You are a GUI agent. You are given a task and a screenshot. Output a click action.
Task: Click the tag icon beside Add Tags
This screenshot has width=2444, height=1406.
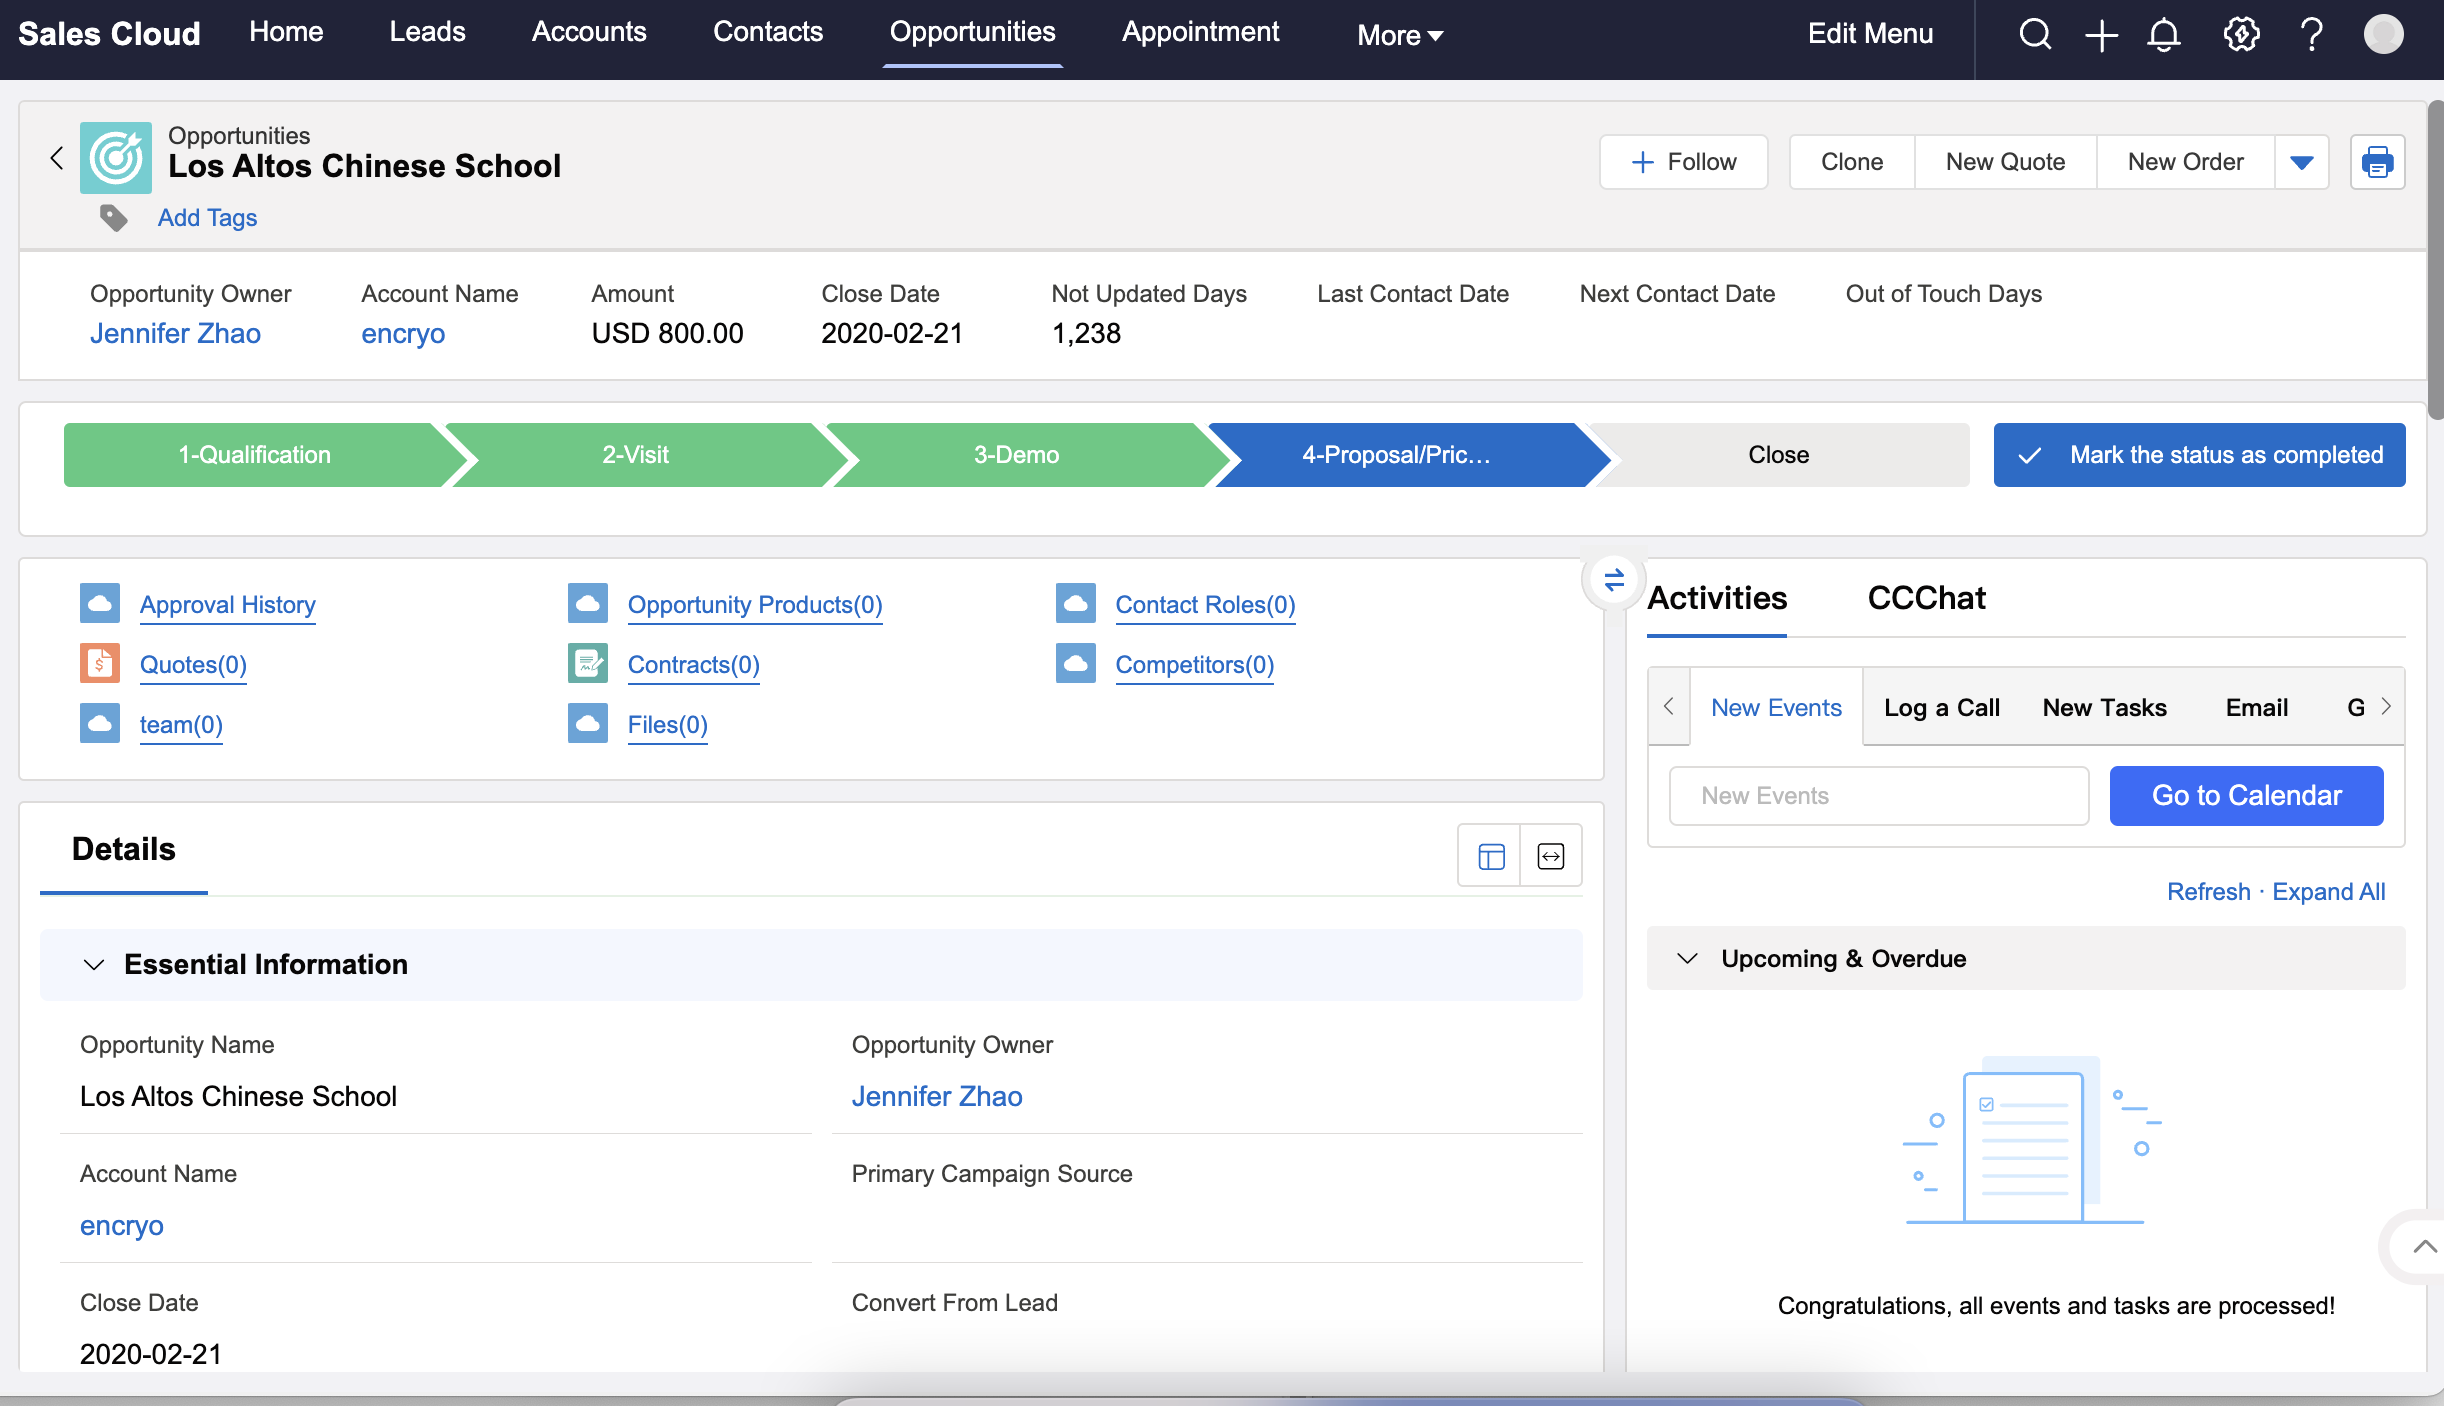[x=114, y=217]
